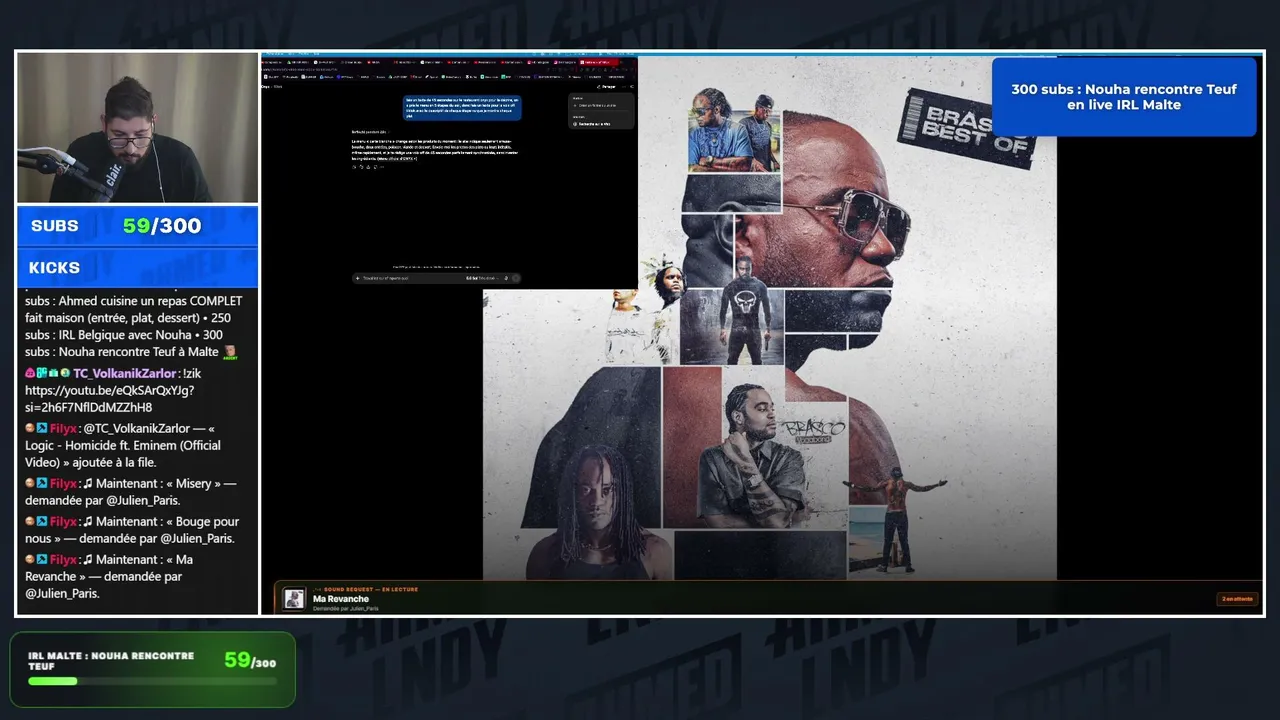
Task: Click the 300 subs goal banner
Action: point(1124,97)
